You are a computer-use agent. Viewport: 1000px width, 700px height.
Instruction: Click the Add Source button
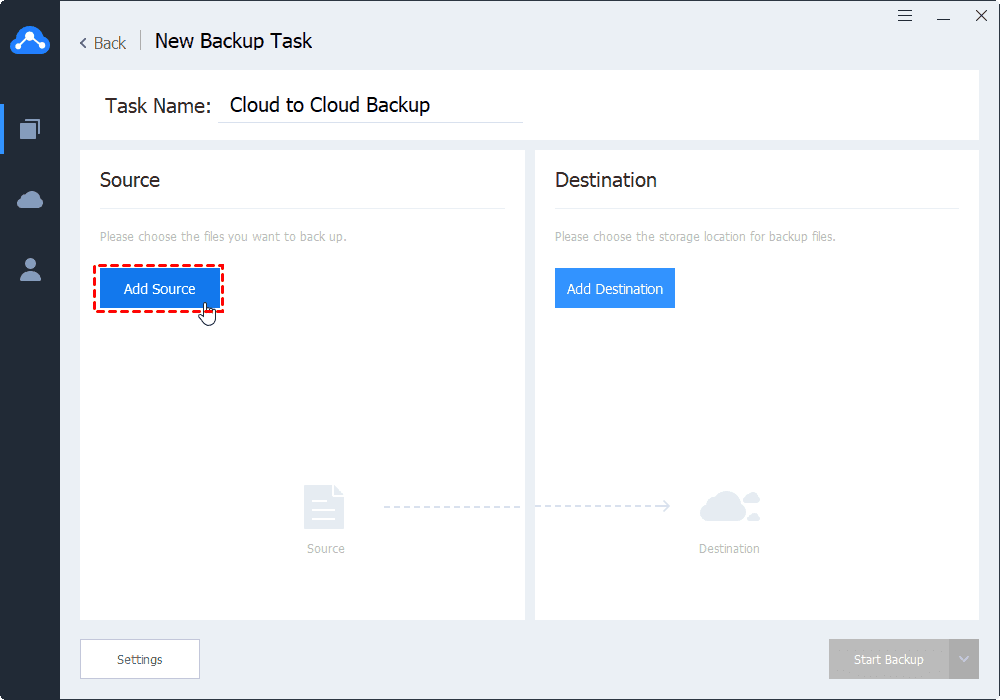(x=160, y=289)
